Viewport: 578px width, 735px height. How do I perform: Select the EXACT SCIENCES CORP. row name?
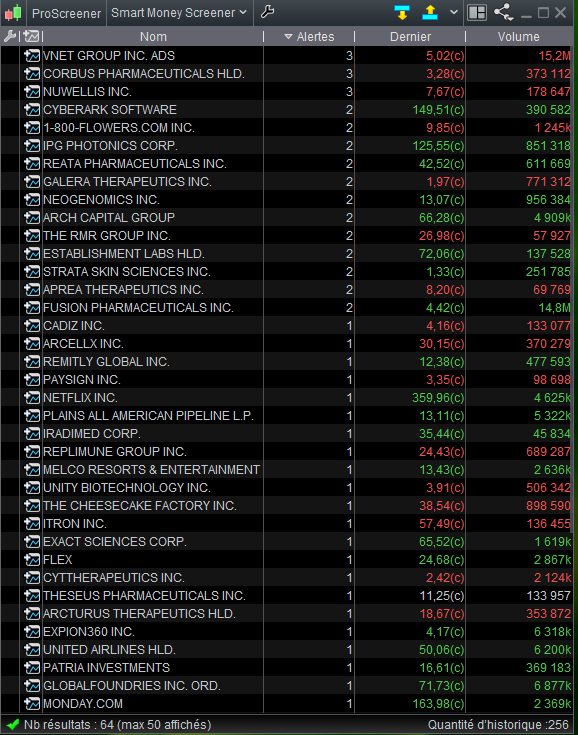pos(115,542)
